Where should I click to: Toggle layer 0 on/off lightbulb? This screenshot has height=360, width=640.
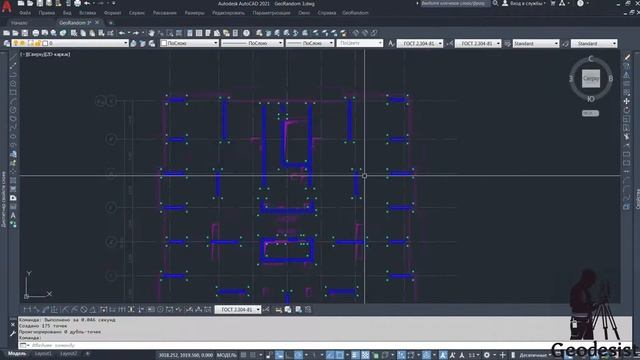point(16,43)
